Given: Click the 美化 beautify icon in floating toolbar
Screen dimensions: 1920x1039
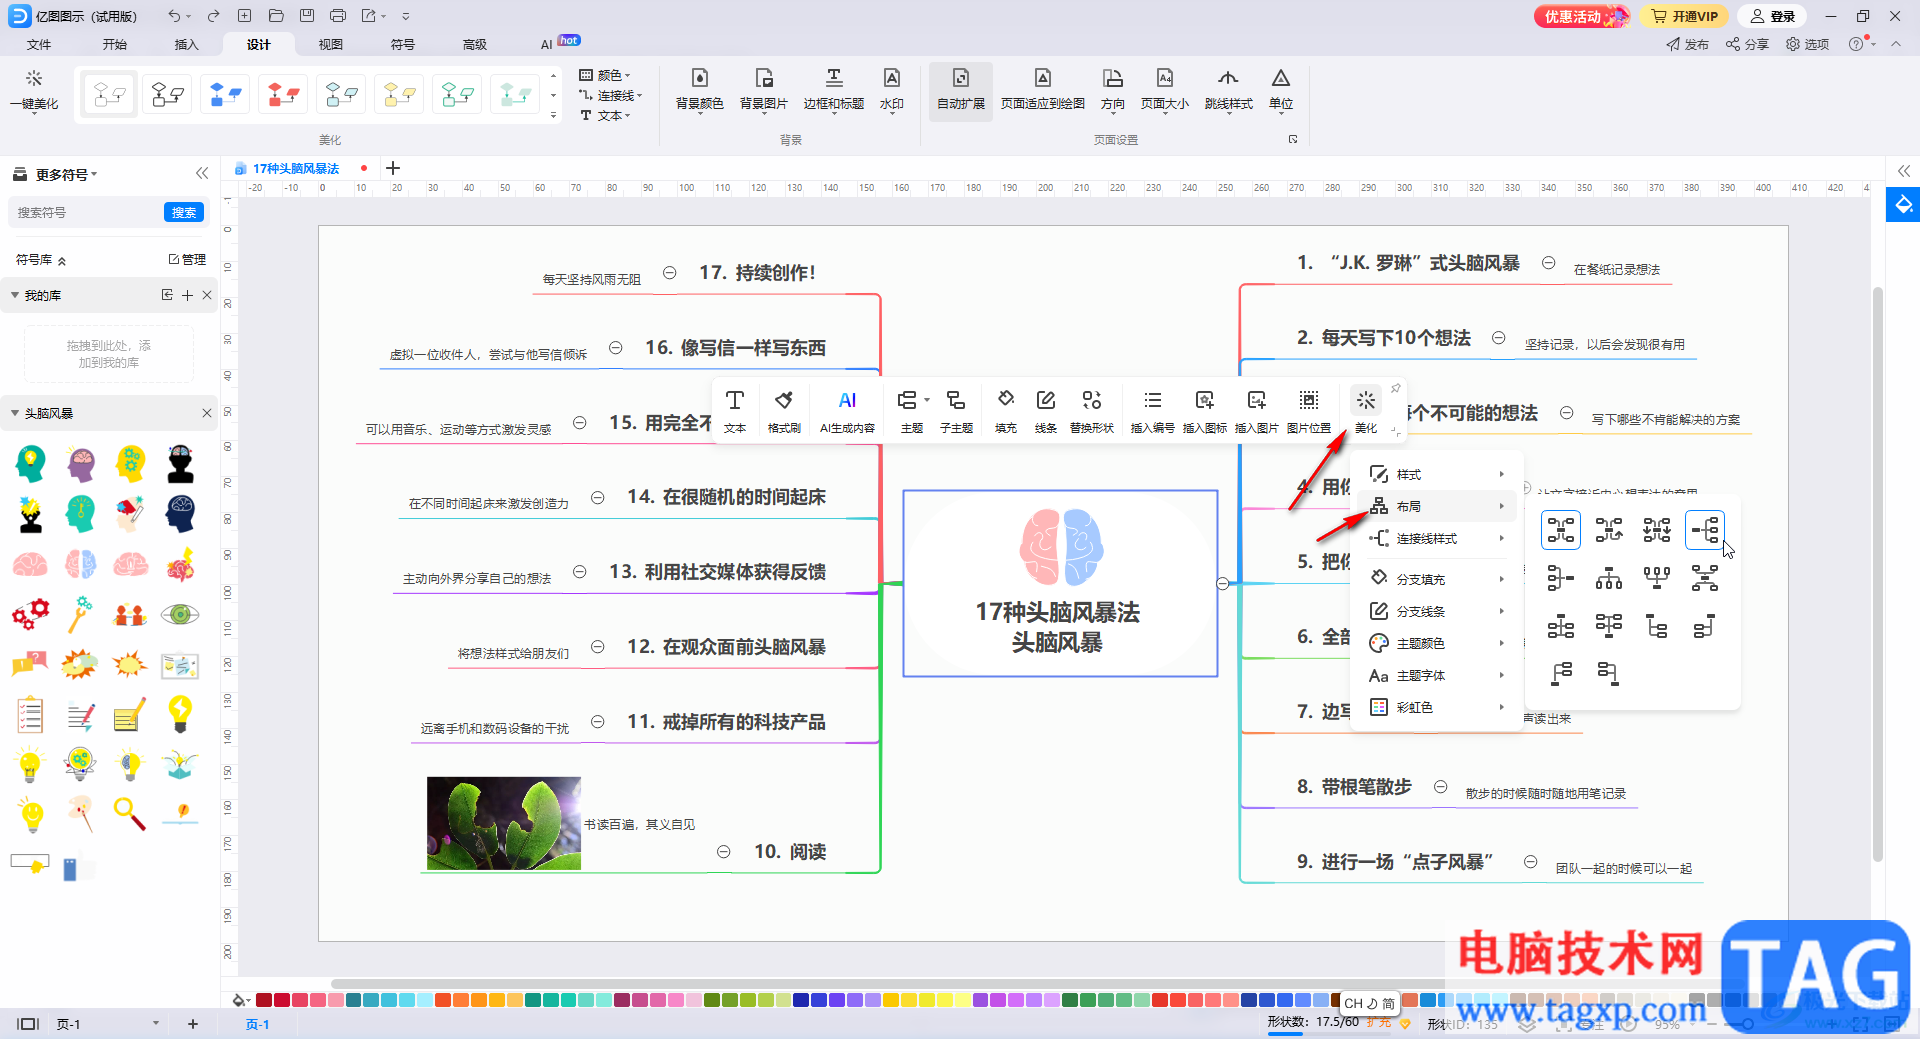Looking at the screenshot, I should (1365, 411).
